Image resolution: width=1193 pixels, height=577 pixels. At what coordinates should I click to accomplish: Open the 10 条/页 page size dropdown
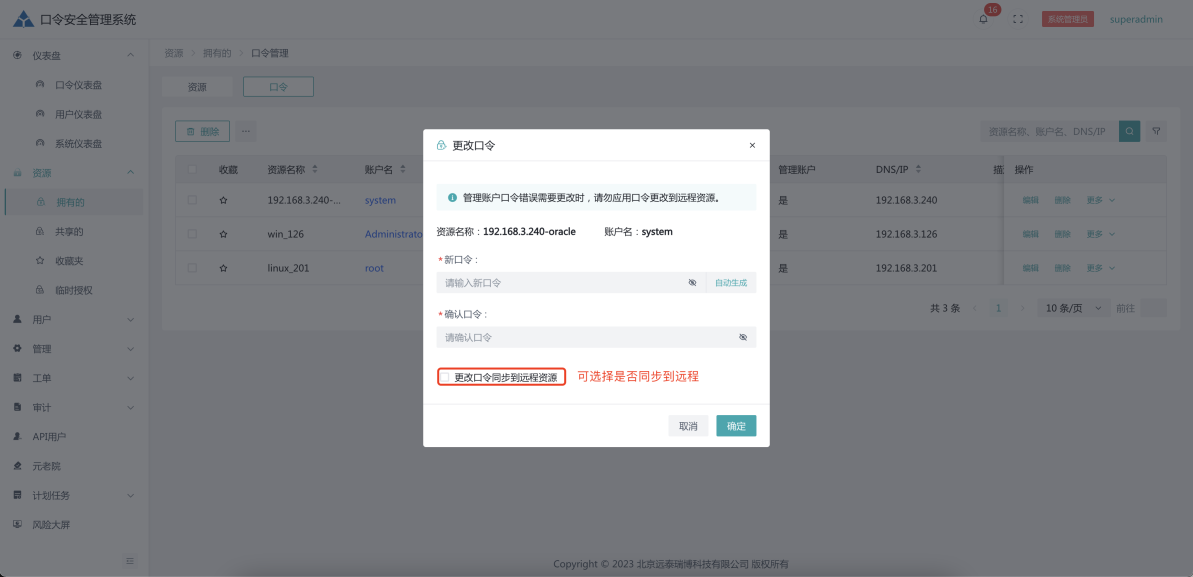pyautogui.click(x=1070, y=308)
